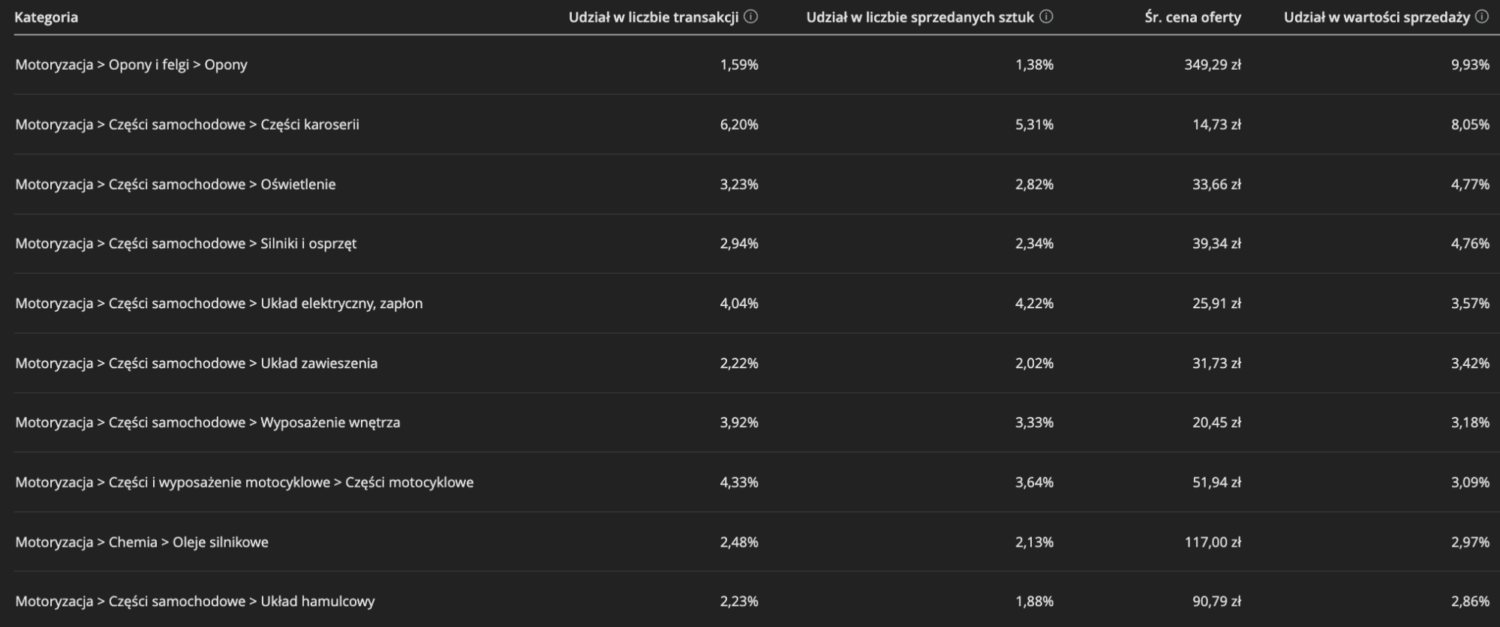Sort by Kategoria column header
The height and width of the screenshot is (627, 1500).
click(x=46, y=17)
